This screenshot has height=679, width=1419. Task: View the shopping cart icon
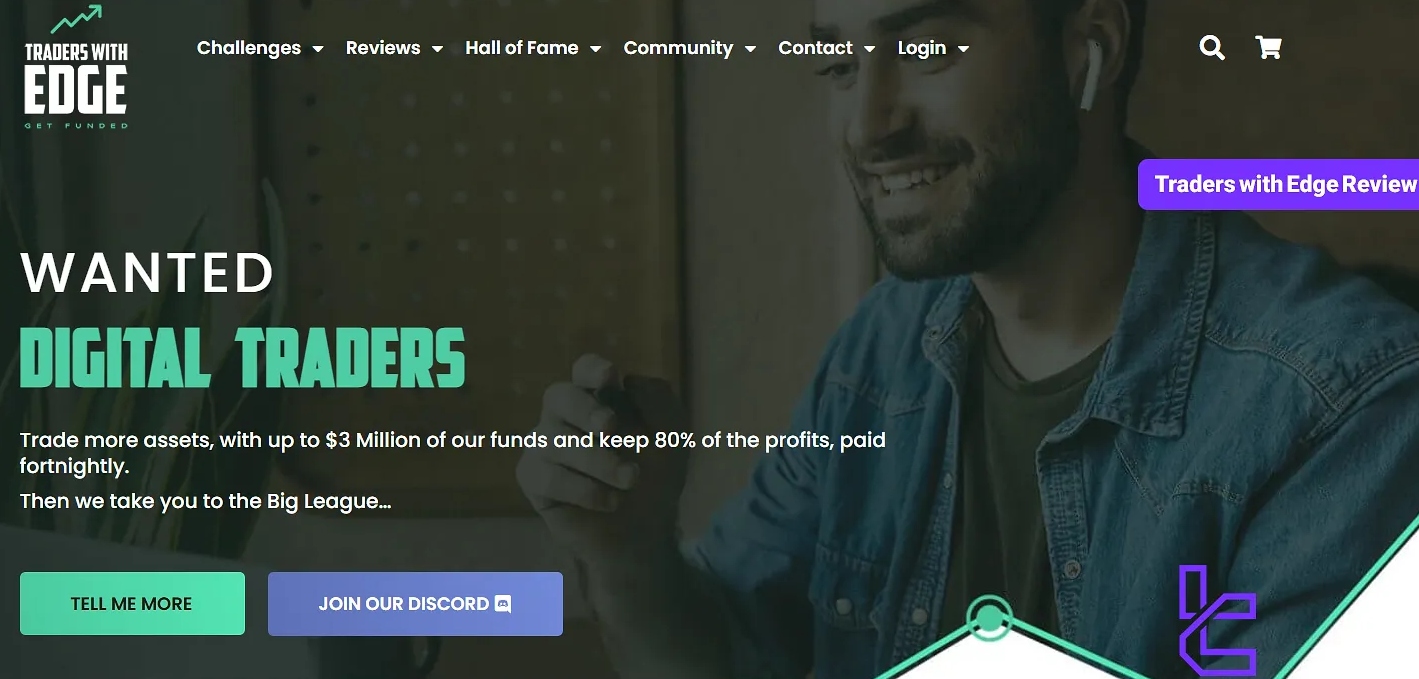tap(1269, 47)
